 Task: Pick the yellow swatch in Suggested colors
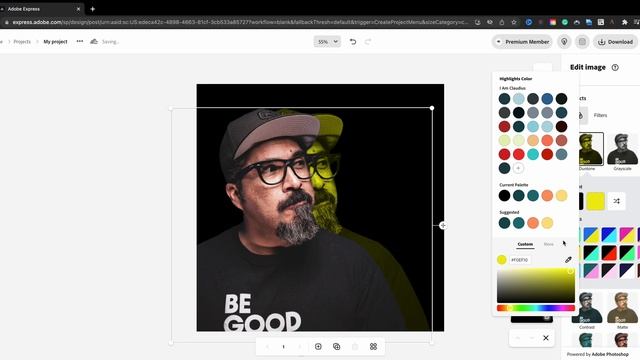pyautogui.click(x=547, y=223)
